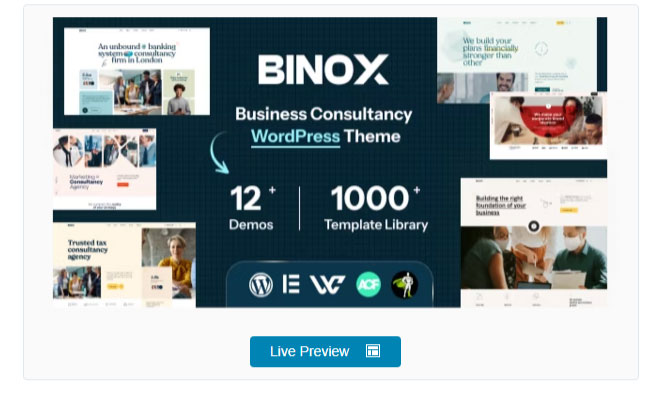Click the '1000+ Template Library' counter

click(x=376, y=208)
